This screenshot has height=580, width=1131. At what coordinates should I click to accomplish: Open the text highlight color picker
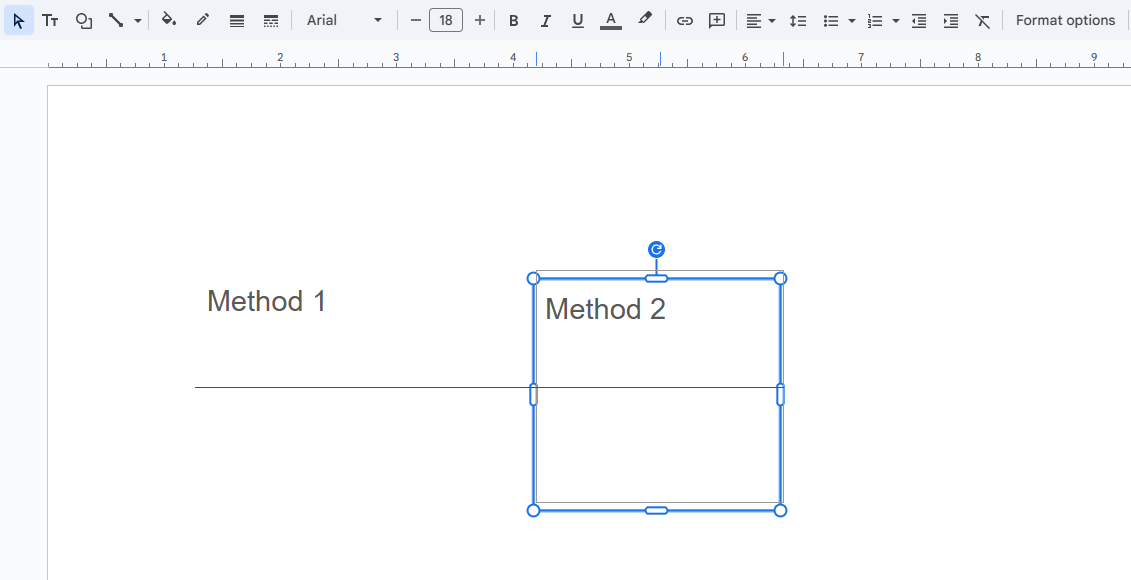pyautogui.click(x=643, y=20)
